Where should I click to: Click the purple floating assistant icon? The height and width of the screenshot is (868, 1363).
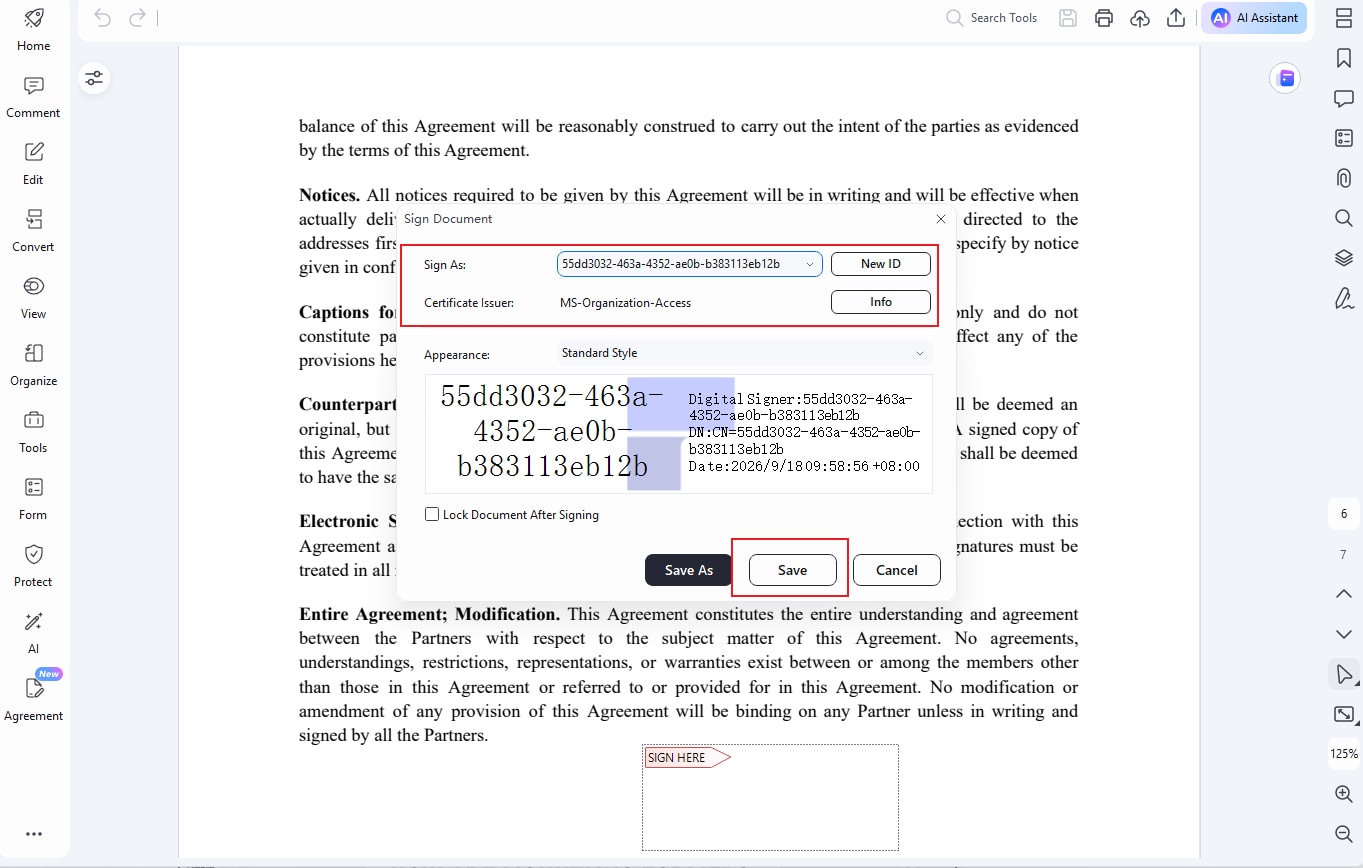(1285, 78)
